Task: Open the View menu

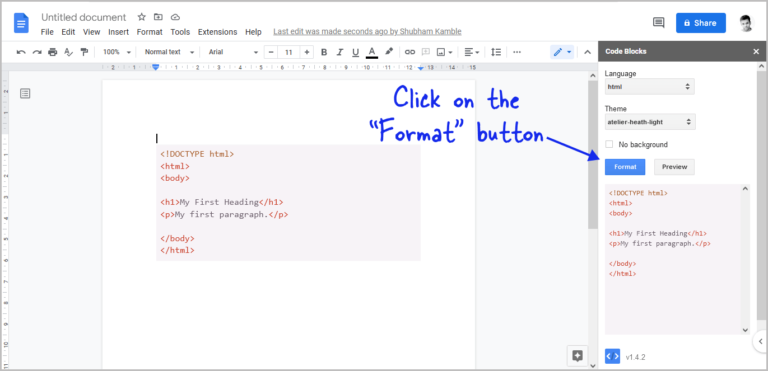Action: point(92,32)
